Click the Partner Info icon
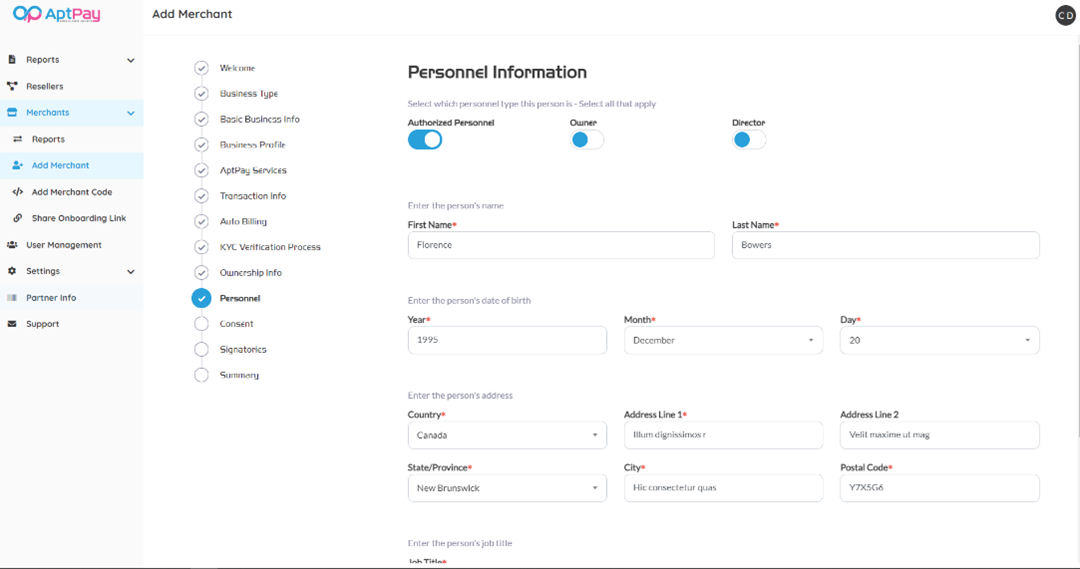1080x569 pixels. (12, 298)
